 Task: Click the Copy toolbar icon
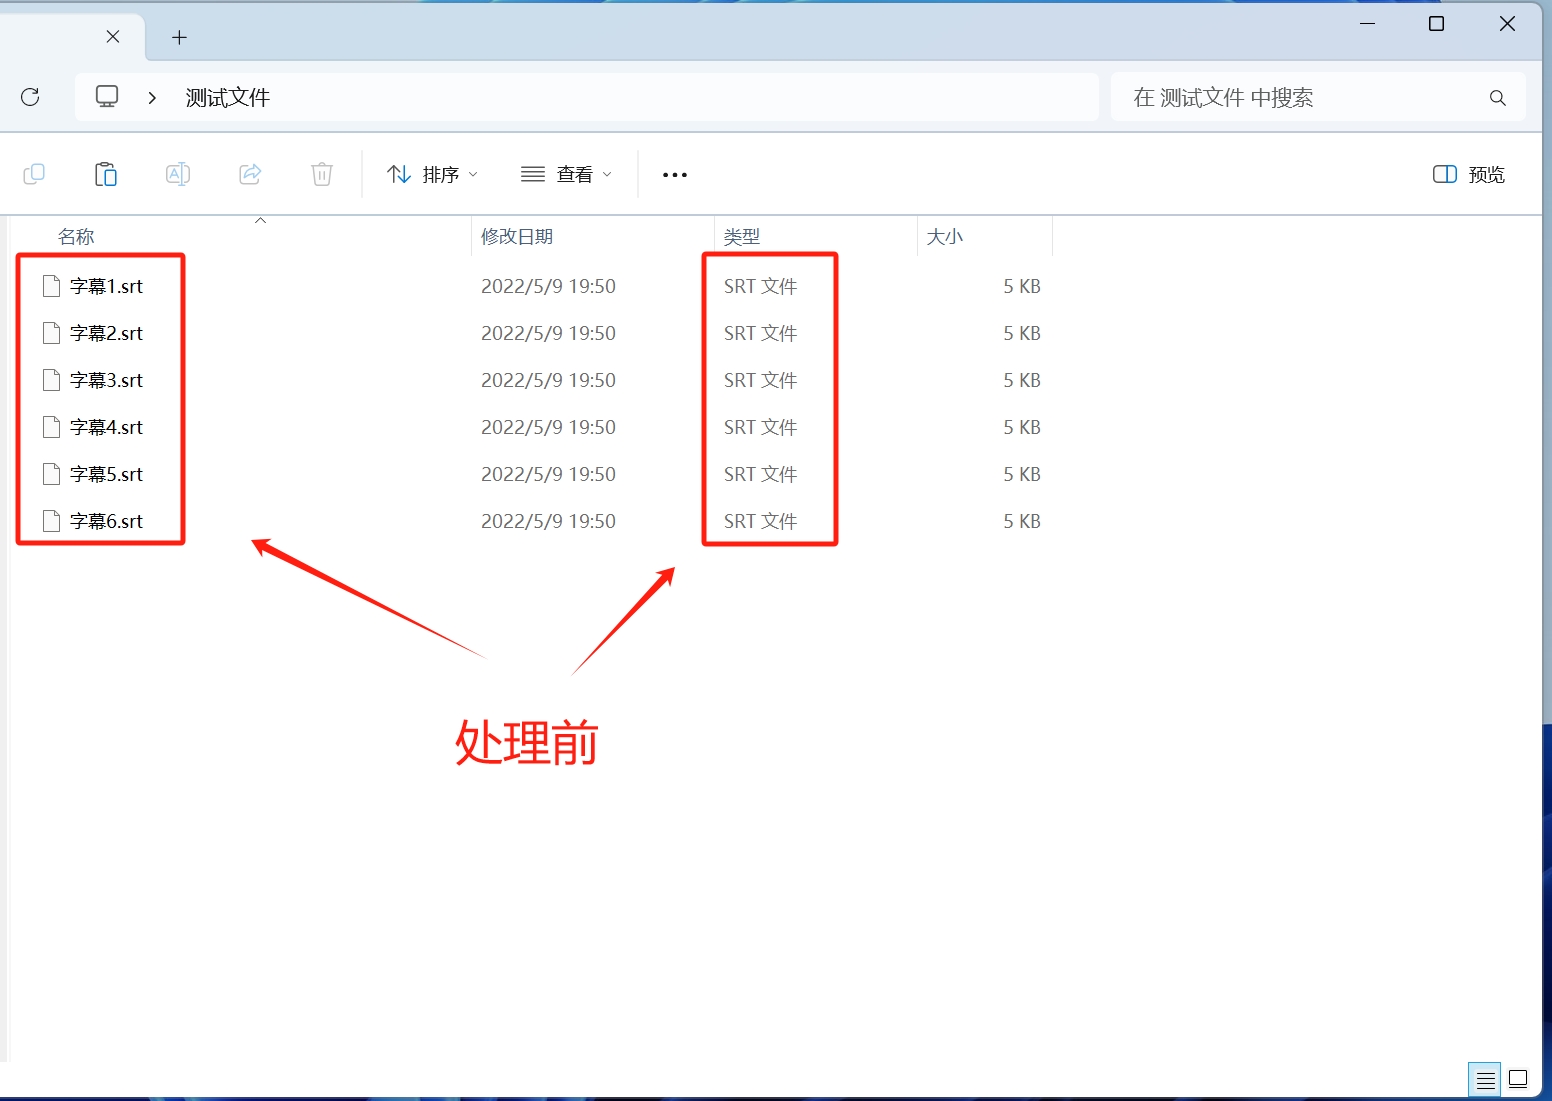click(34, 174)
